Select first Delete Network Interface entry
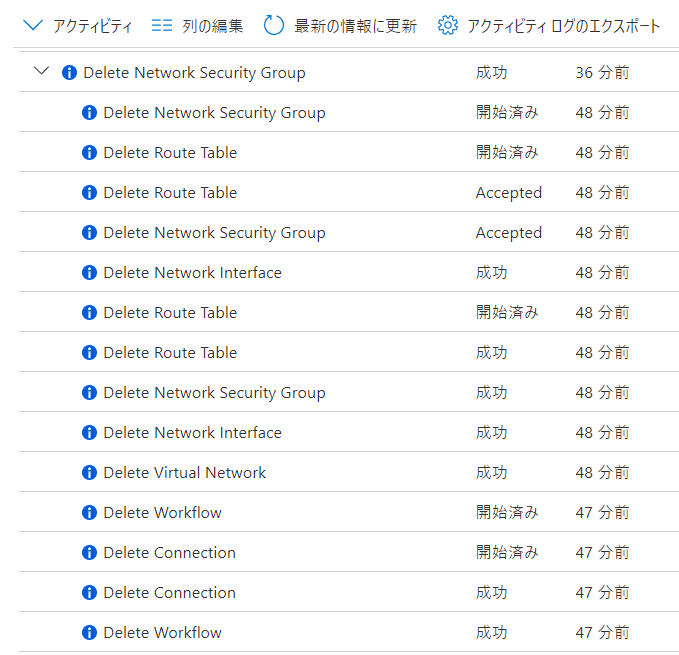Screen dimensions: 679x655 tap(192, 273)
